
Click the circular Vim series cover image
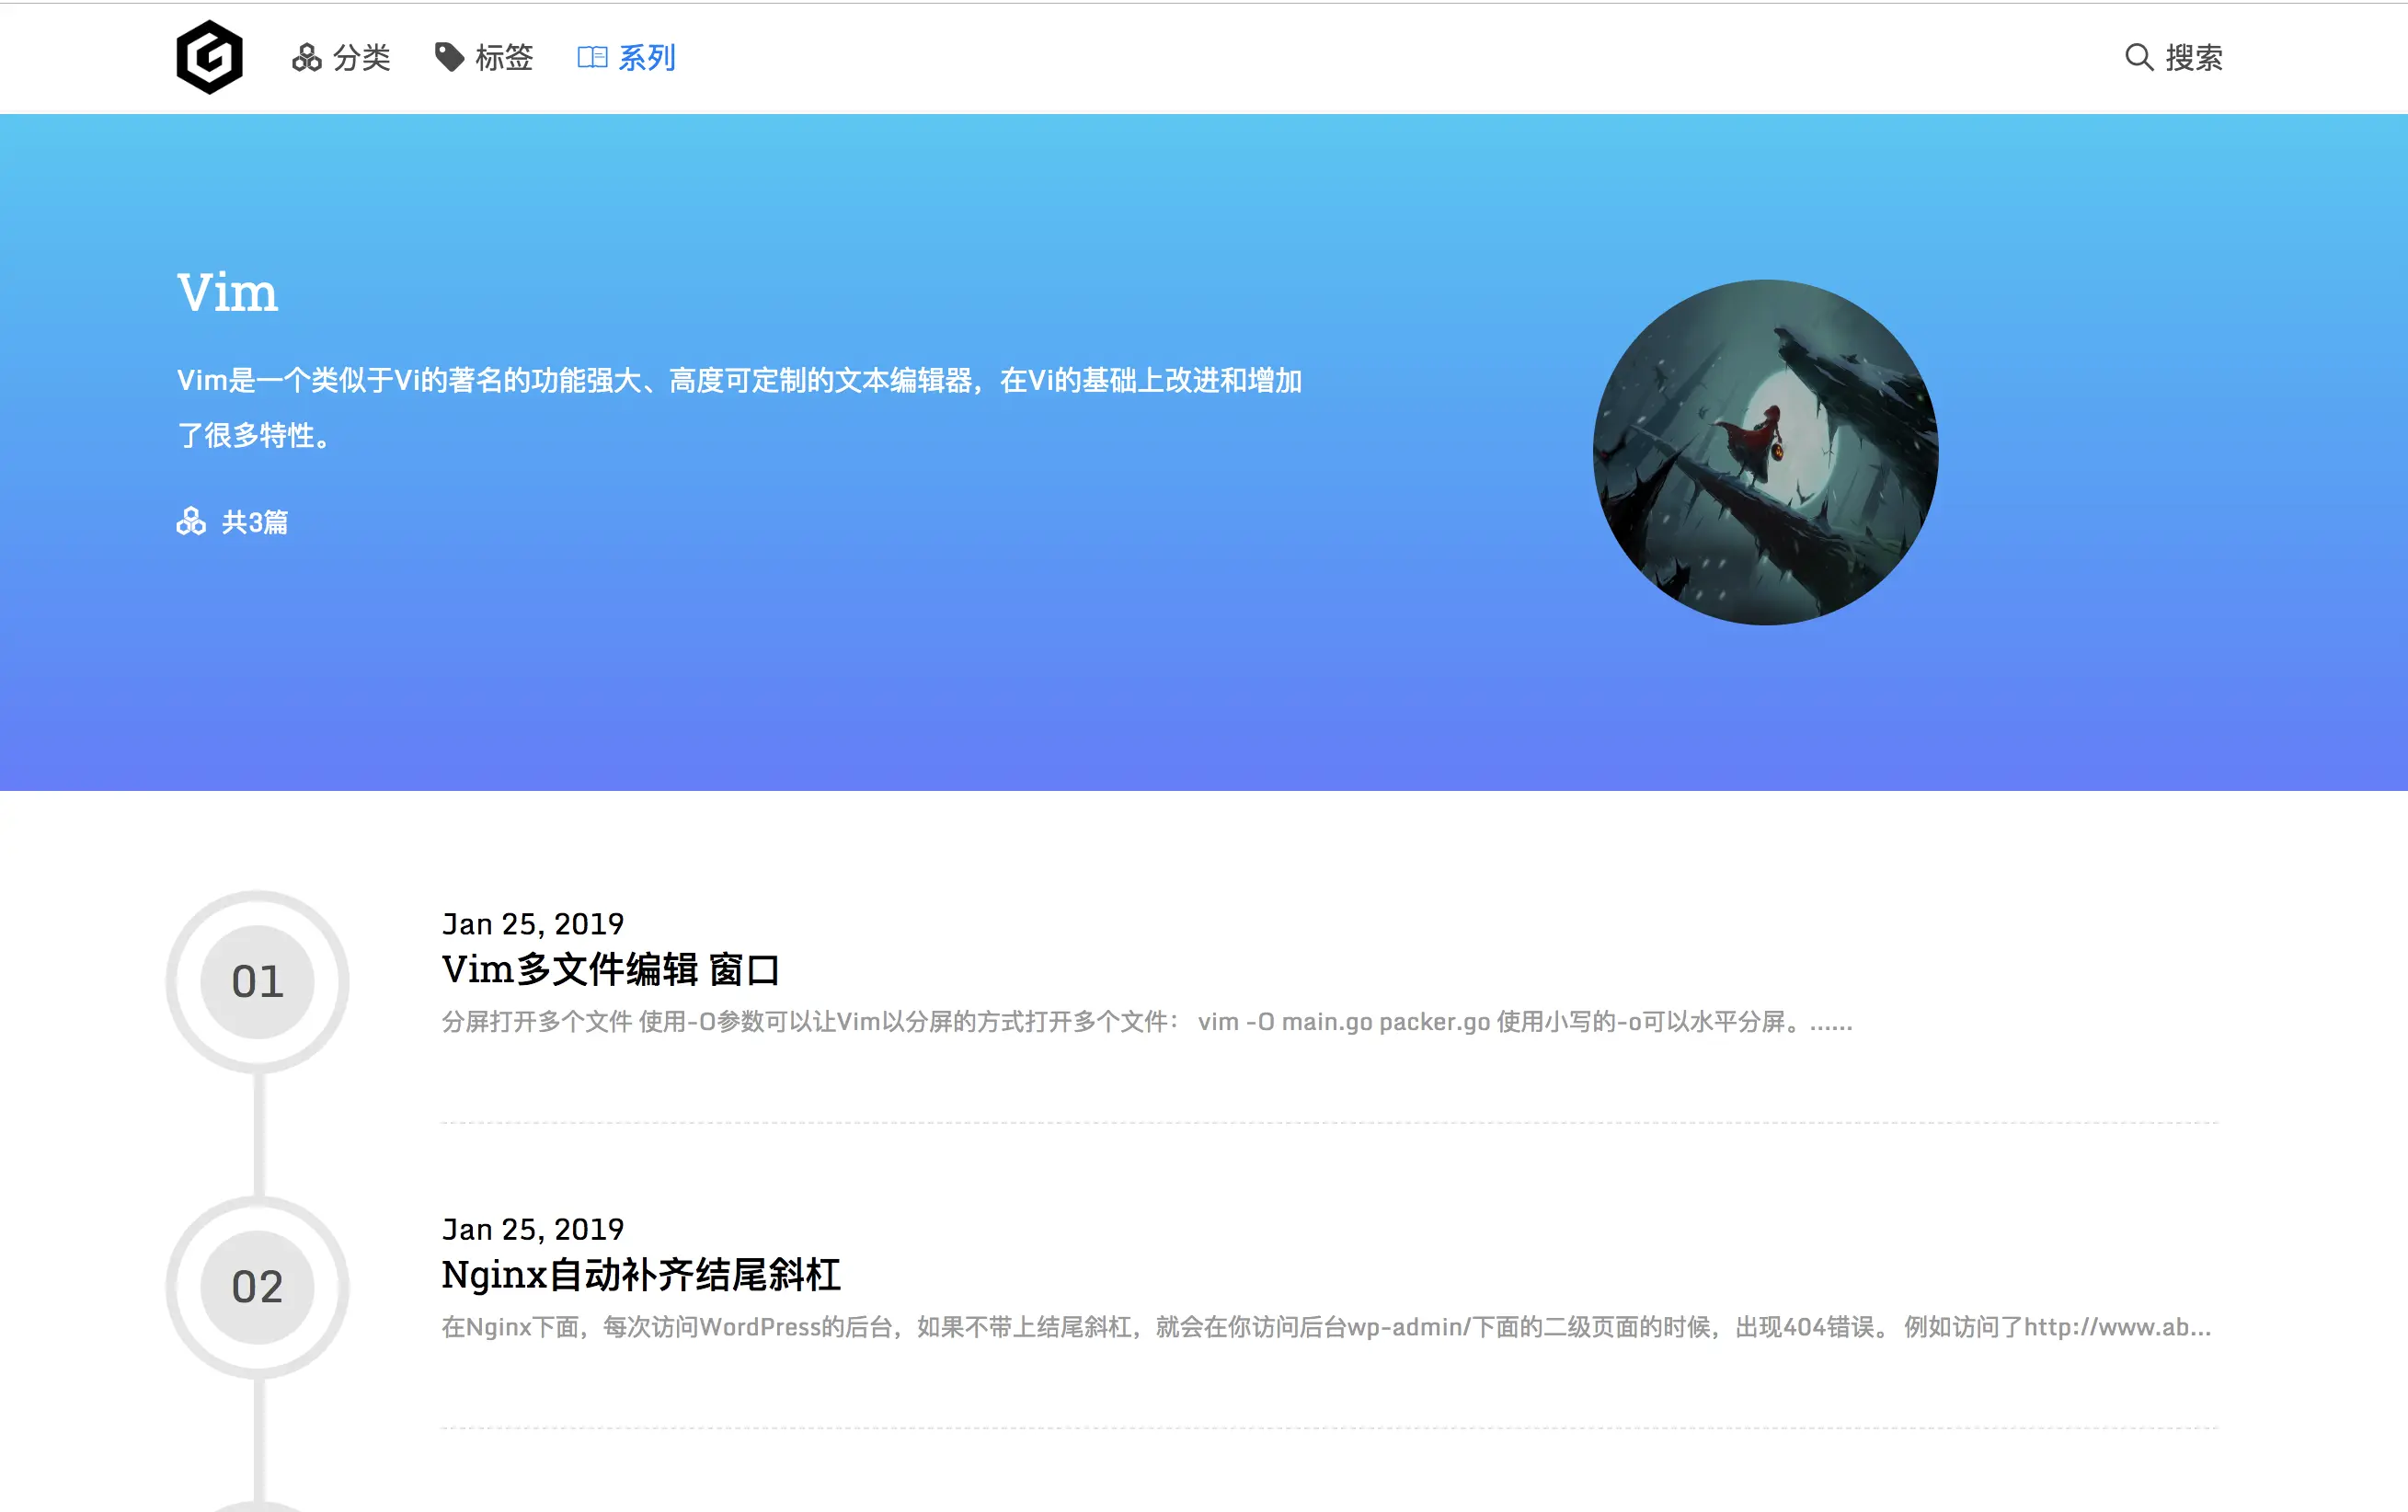pyautogui.click(x=1765, y=452)
